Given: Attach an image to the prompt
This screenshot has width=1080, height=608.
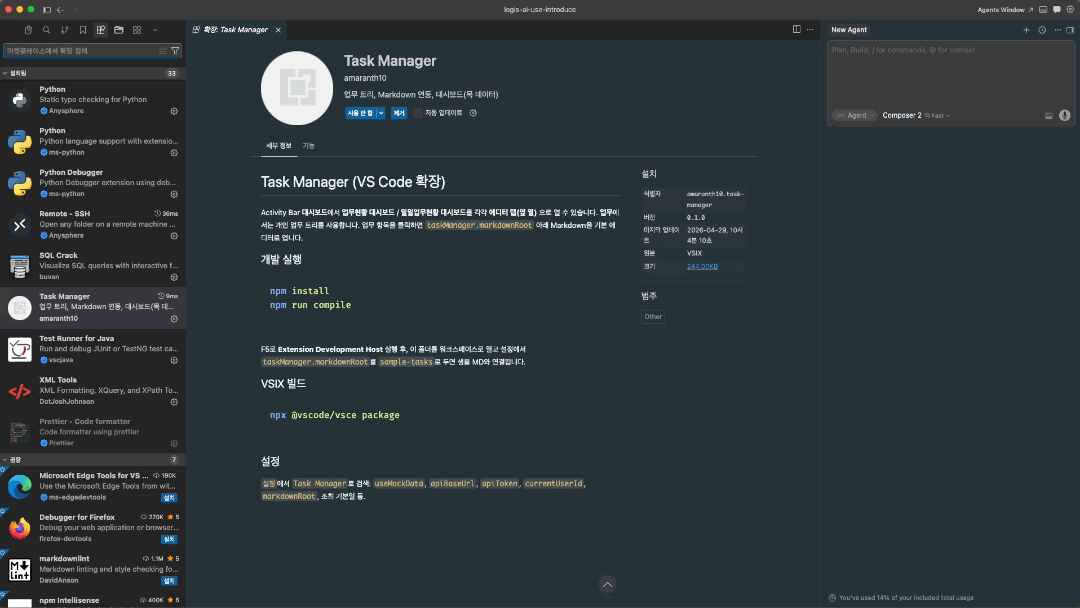Looking at the screenshot, I should point(1049,116).
